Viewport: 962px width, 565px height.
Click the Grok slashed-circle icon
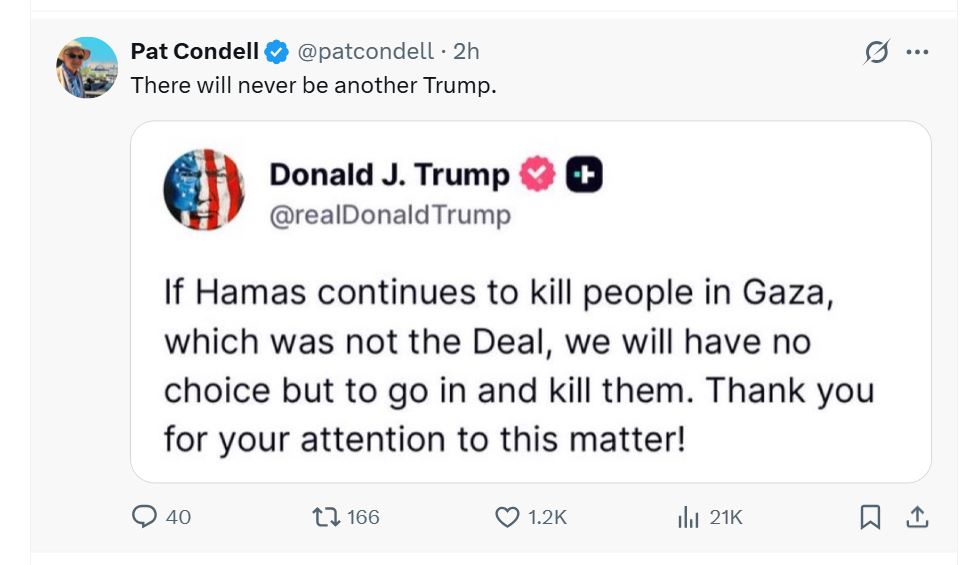(x=876, y=53)
